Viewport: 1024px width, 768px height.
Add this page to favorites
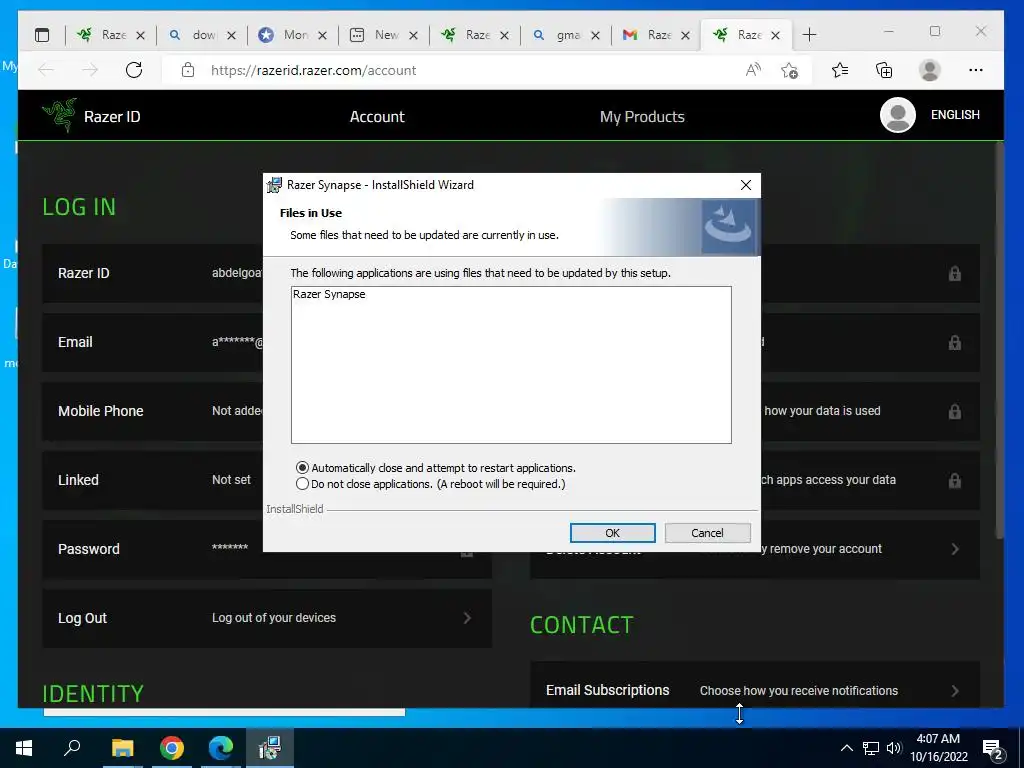tap(790, 70)
